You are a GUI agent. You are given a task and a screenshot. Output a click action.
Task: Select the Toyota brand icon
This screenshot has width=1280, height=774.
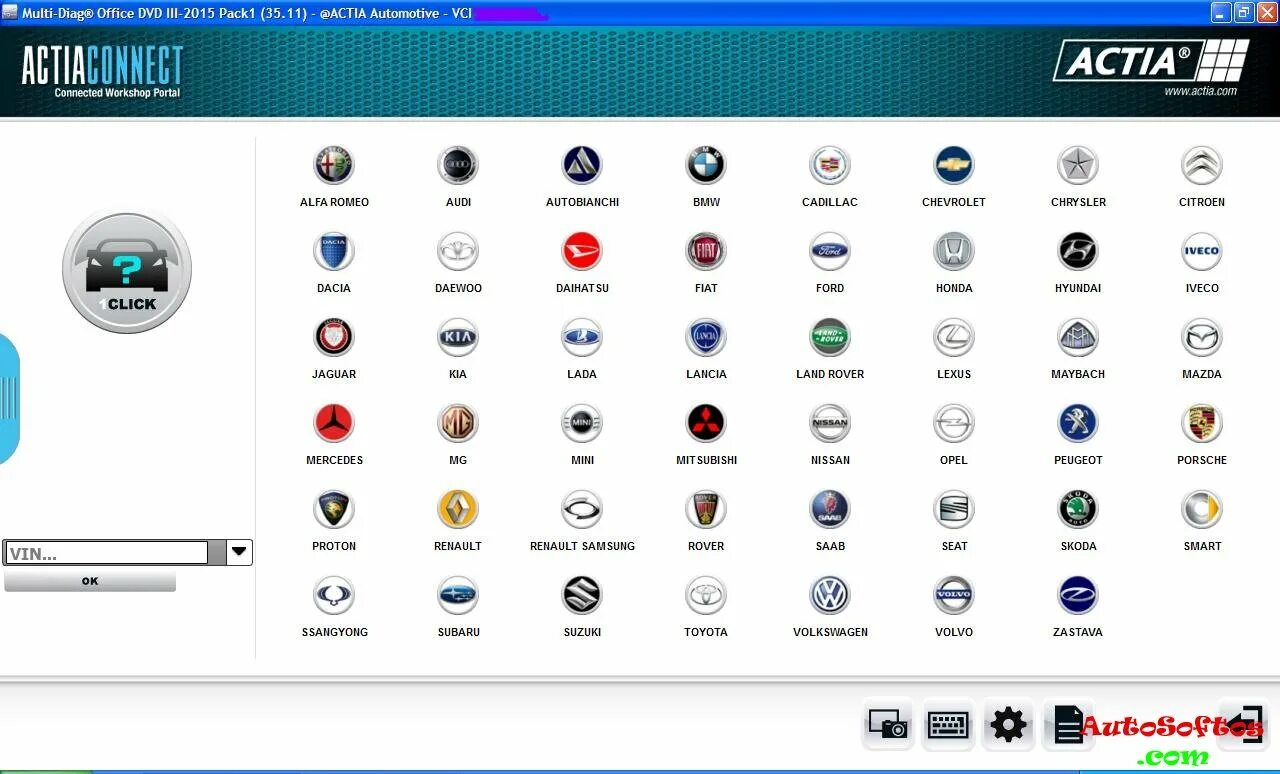coord(706,595)
